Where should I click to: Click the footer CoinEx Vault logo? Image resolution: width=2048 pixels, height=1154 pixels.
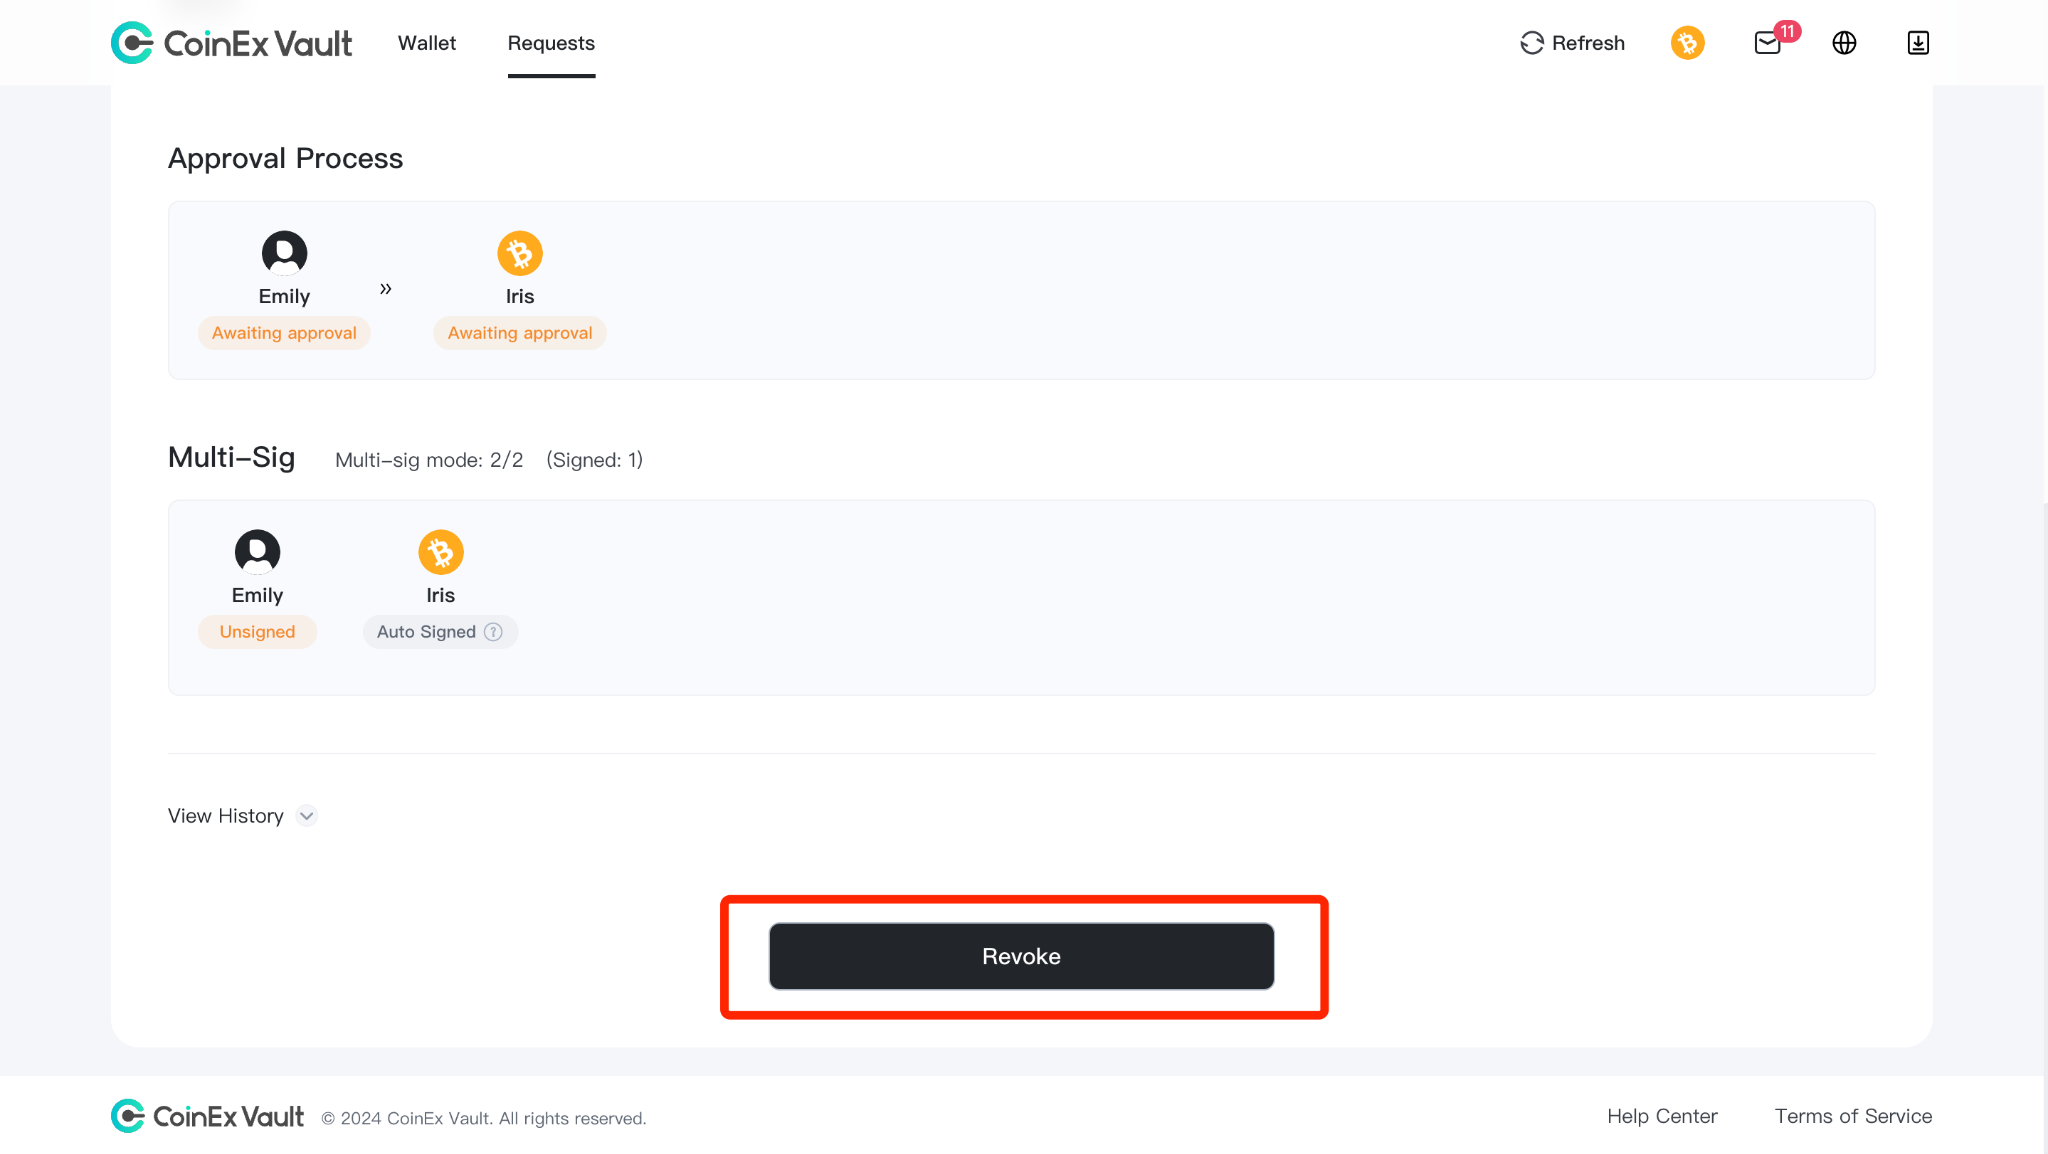pyautogui.click(x=207, y=1116)
